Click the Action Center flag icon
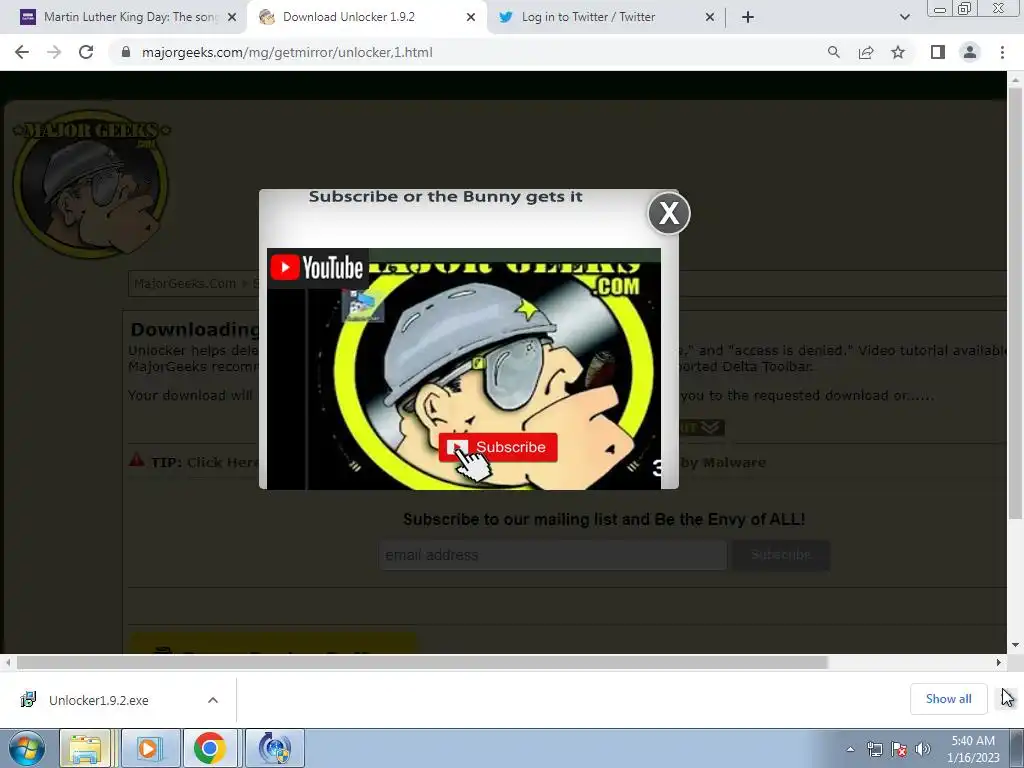 pyautogui.click(x=899, y=749)
